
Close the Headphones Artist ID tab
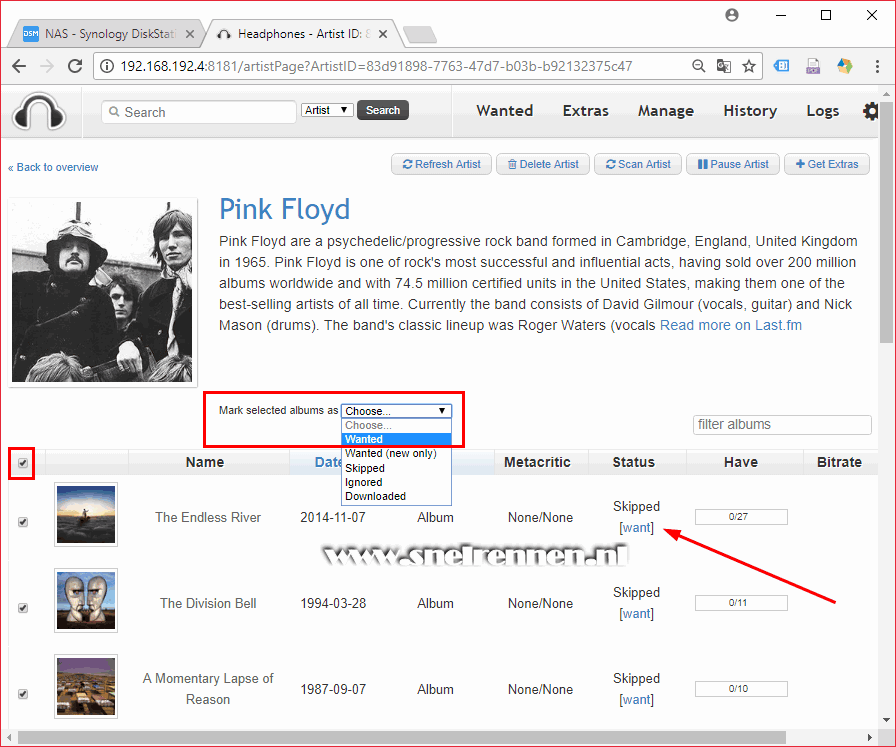(383, 34)
